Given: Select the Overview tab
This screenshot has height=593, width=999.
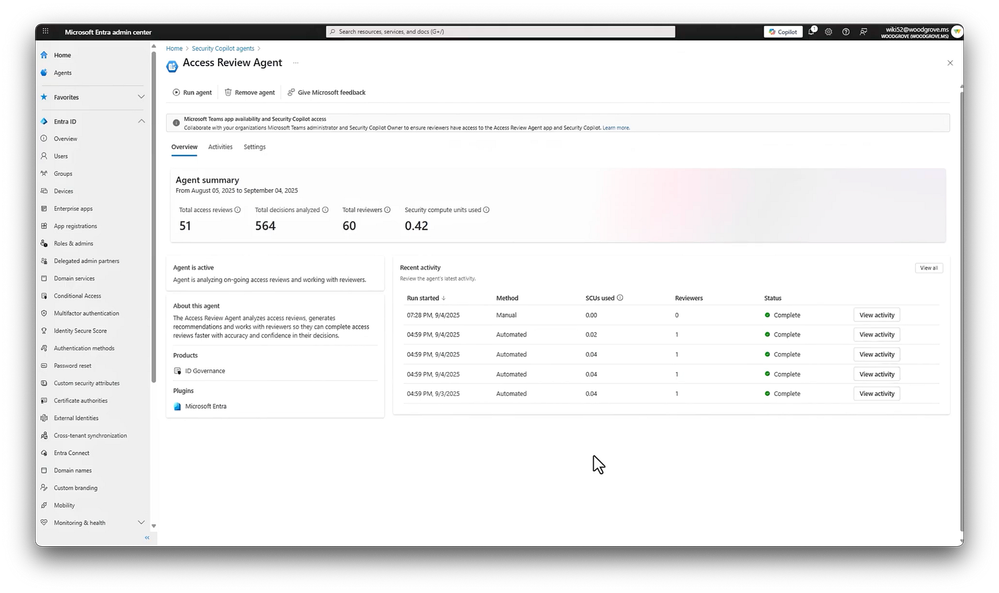Looking at the screenshot, I should [184, 147].
